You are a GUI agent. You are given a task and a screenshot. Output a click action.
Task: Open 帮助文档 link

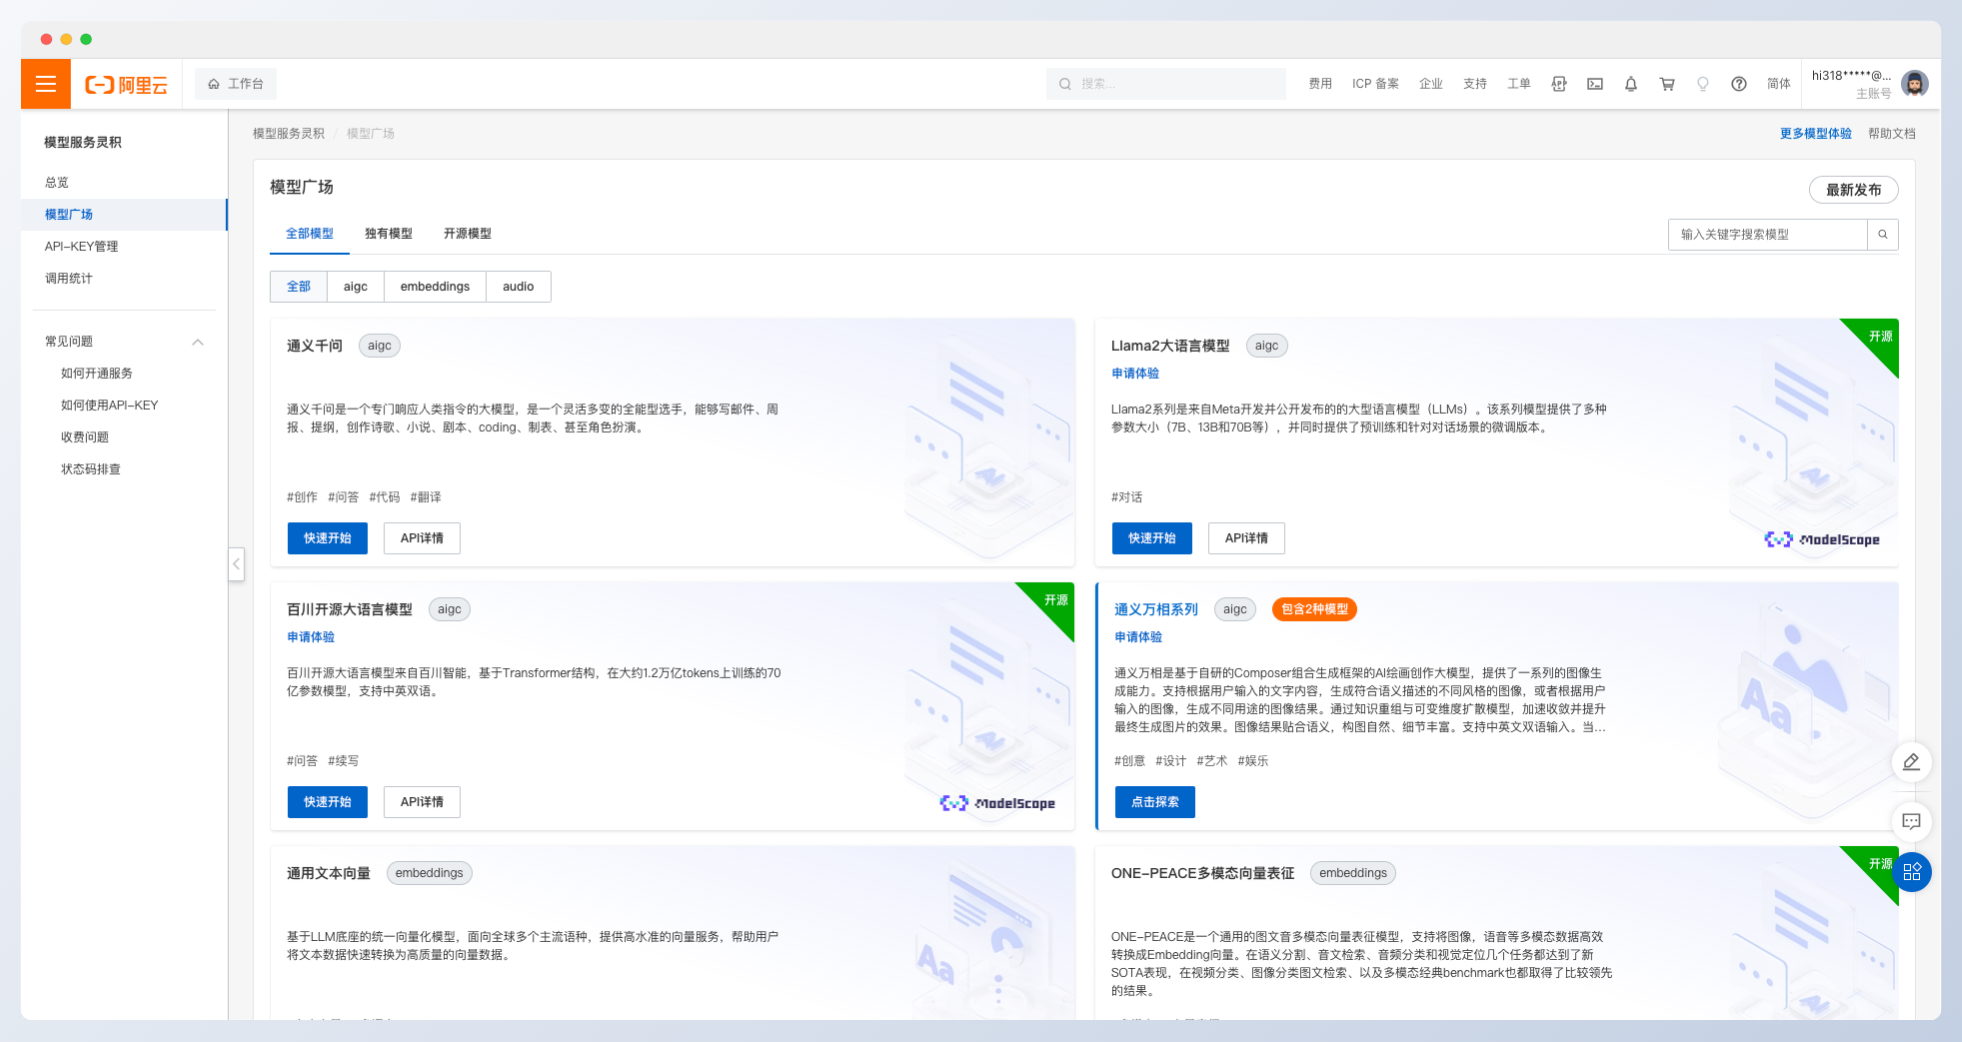(1892, 133)
